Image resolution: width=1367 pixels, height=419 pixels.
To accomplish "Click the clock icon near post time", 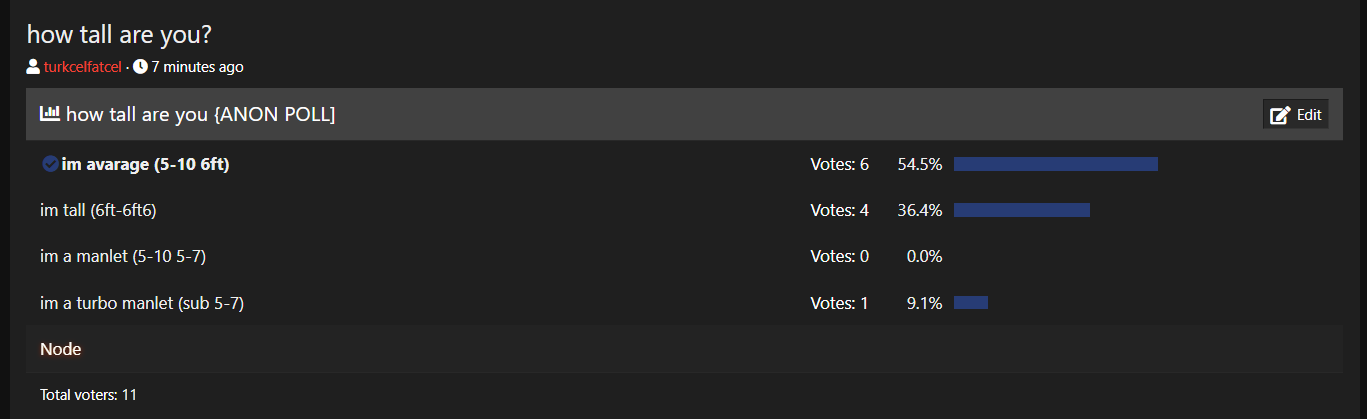I will click(x=140, y=68).
